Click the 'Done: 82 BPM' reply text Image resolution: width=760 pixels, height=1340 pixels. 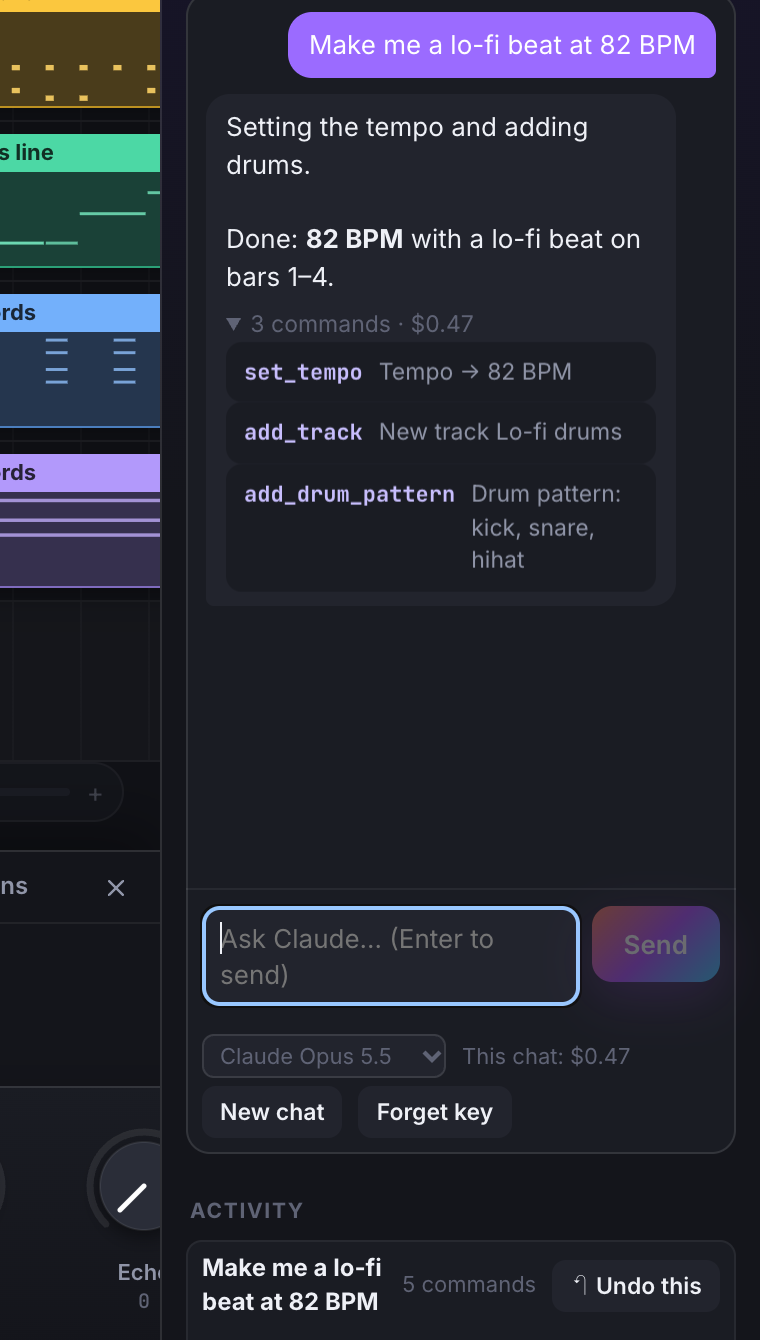pyautogui.click(x=433, y=258)
